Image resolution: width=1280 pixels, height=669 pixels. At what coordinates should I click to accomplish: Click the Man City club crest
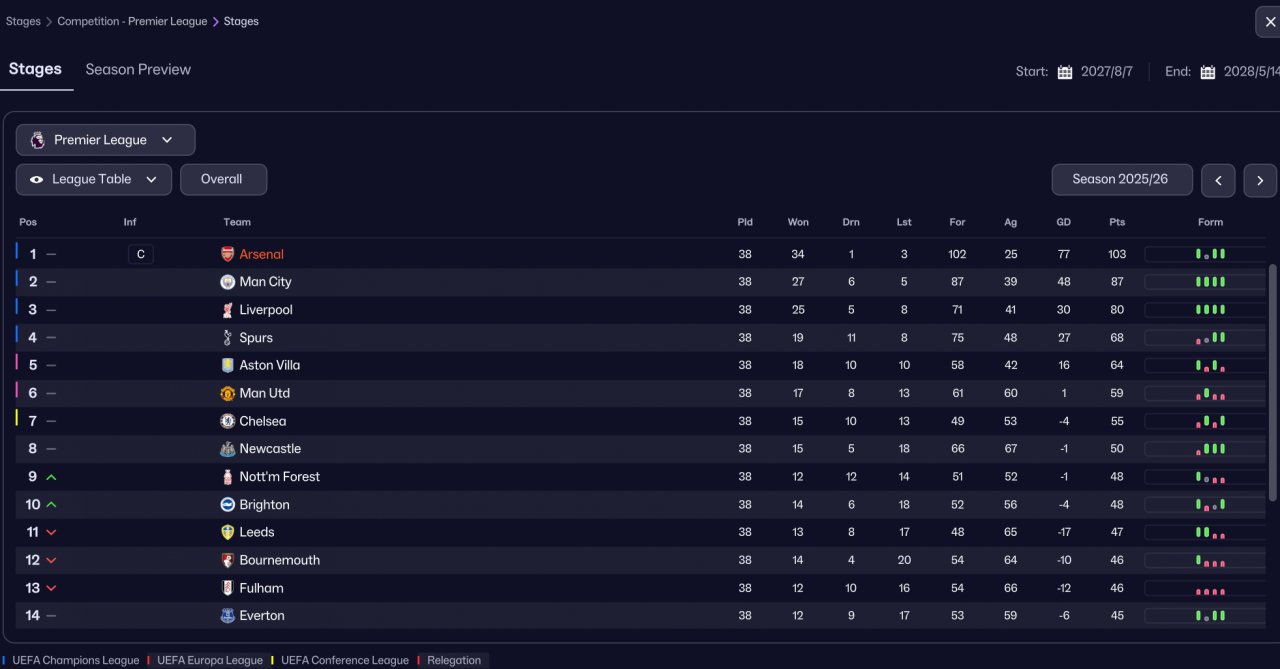pos(227,282)
